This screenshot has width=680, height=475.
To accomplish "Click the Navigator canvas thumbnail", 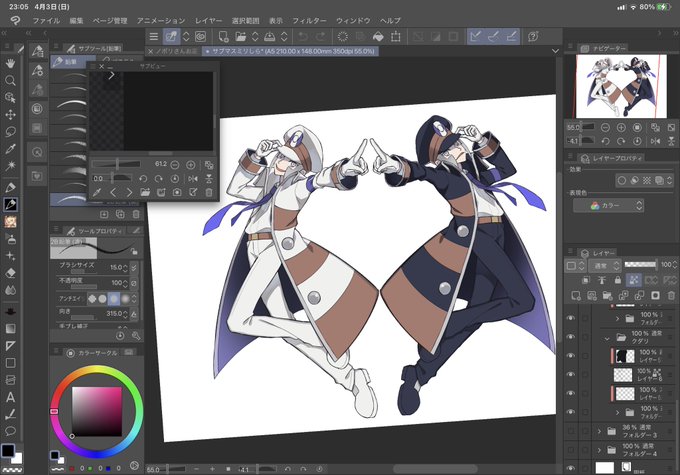I will click(621, 86).
